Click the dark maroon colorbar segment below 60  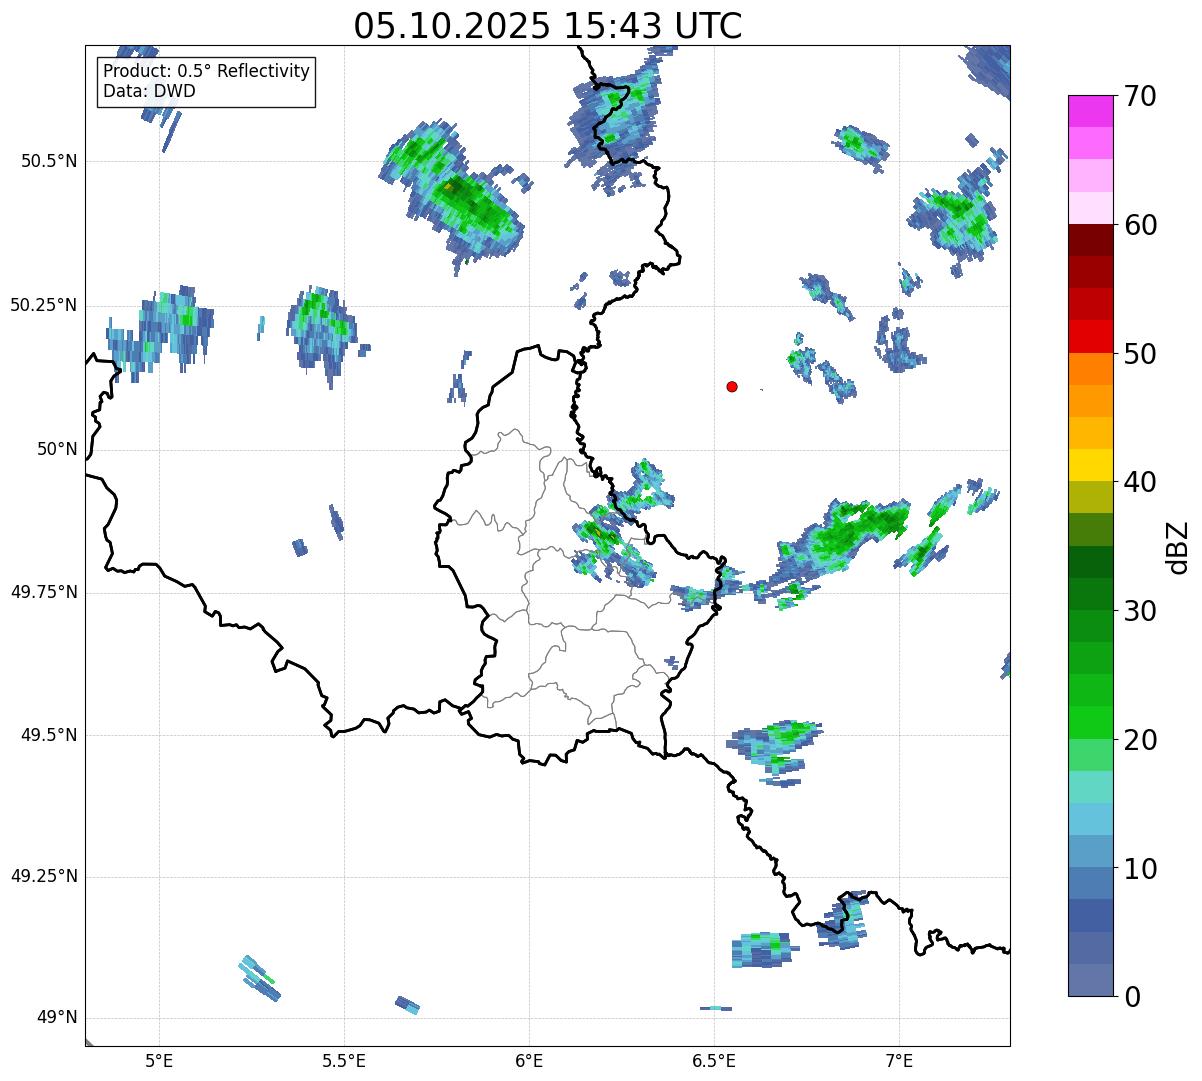pos(1090,240)
